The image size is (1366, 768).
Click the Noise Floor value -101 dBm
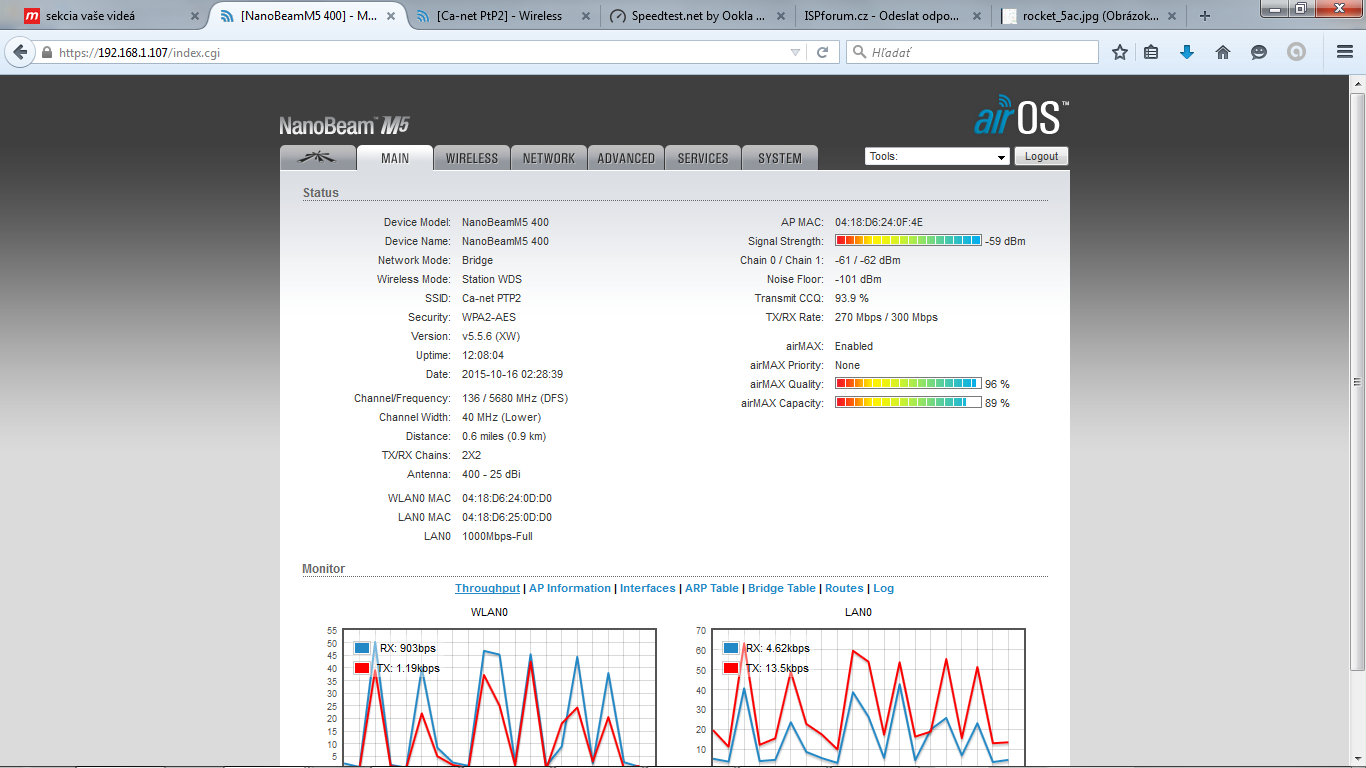[858, 279]
